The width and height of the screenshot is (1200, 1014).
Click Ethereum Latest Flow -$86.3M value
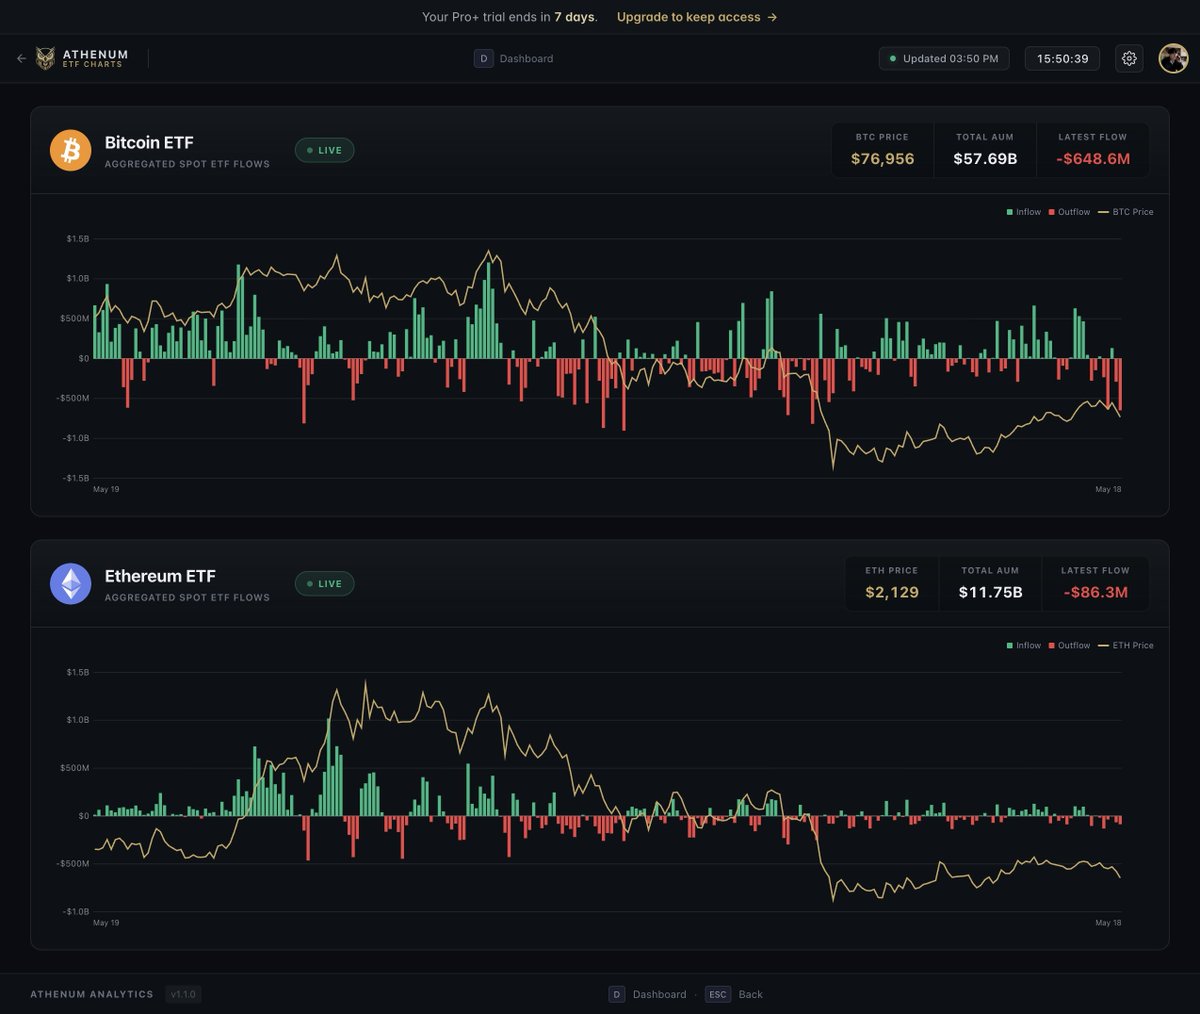1095,592
